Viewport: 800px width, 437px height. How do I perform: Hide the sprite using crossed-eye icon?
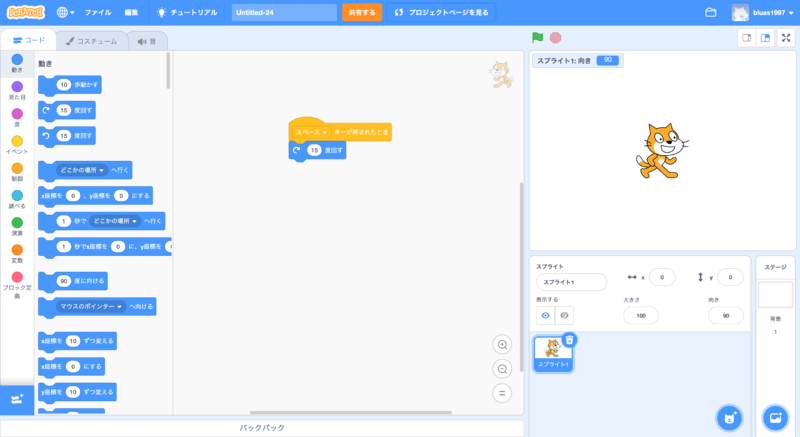click(x=564, y=315)
